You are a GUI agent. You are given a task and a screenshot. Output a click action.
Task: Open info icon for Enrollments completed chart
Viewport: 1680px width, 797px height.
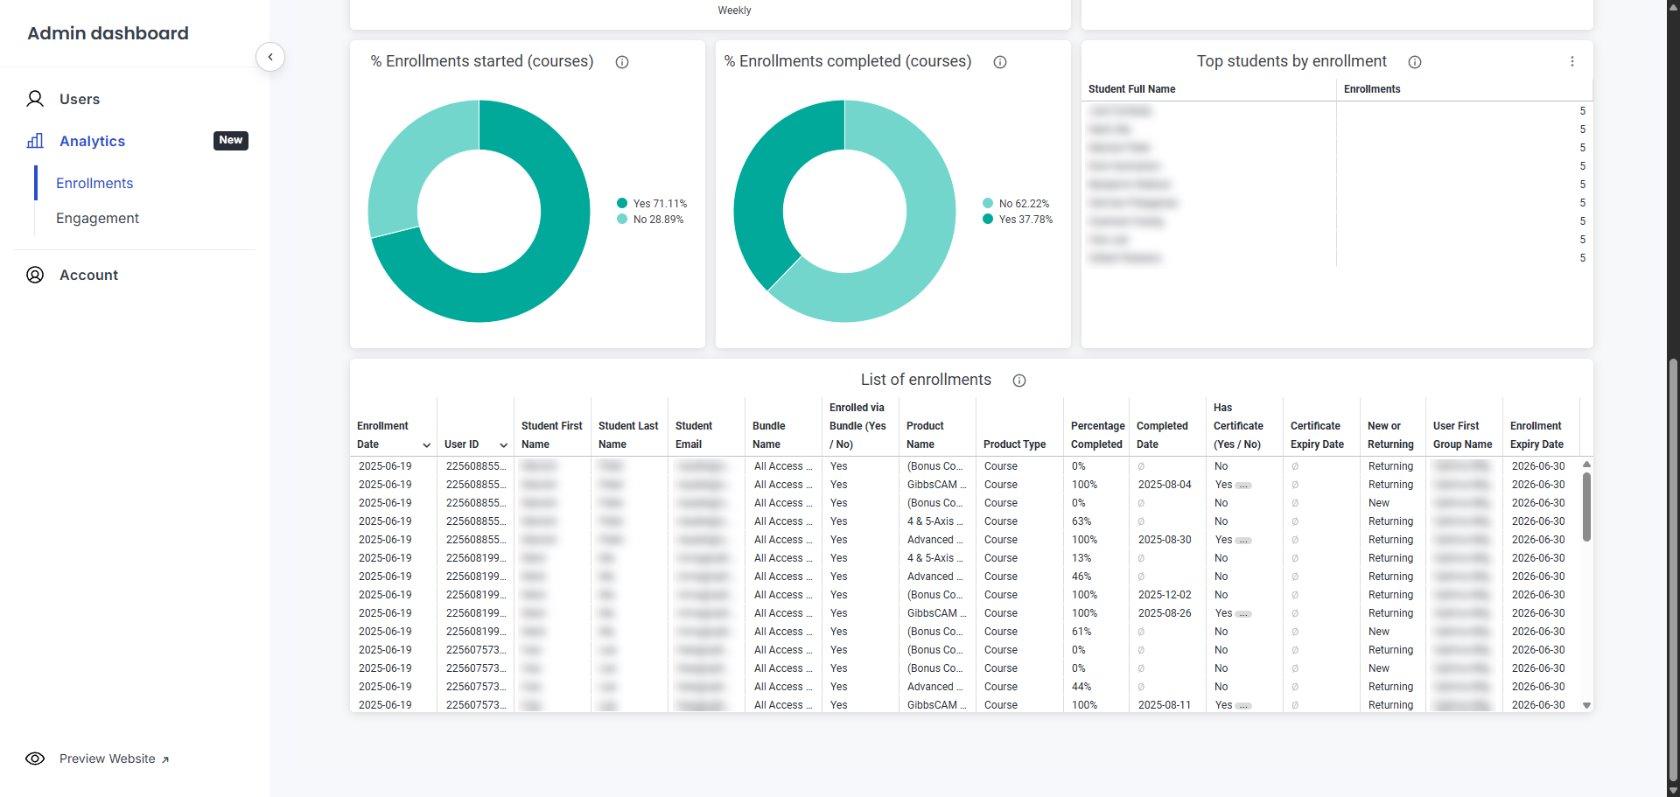click(1000, 62)
